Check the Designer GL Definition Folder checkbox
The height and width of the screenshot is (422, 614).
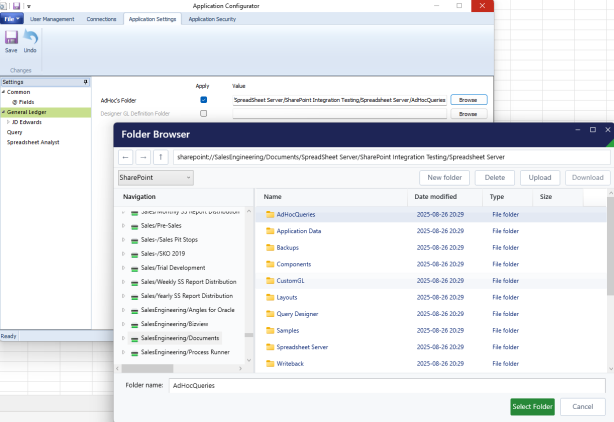coord(203,114)
